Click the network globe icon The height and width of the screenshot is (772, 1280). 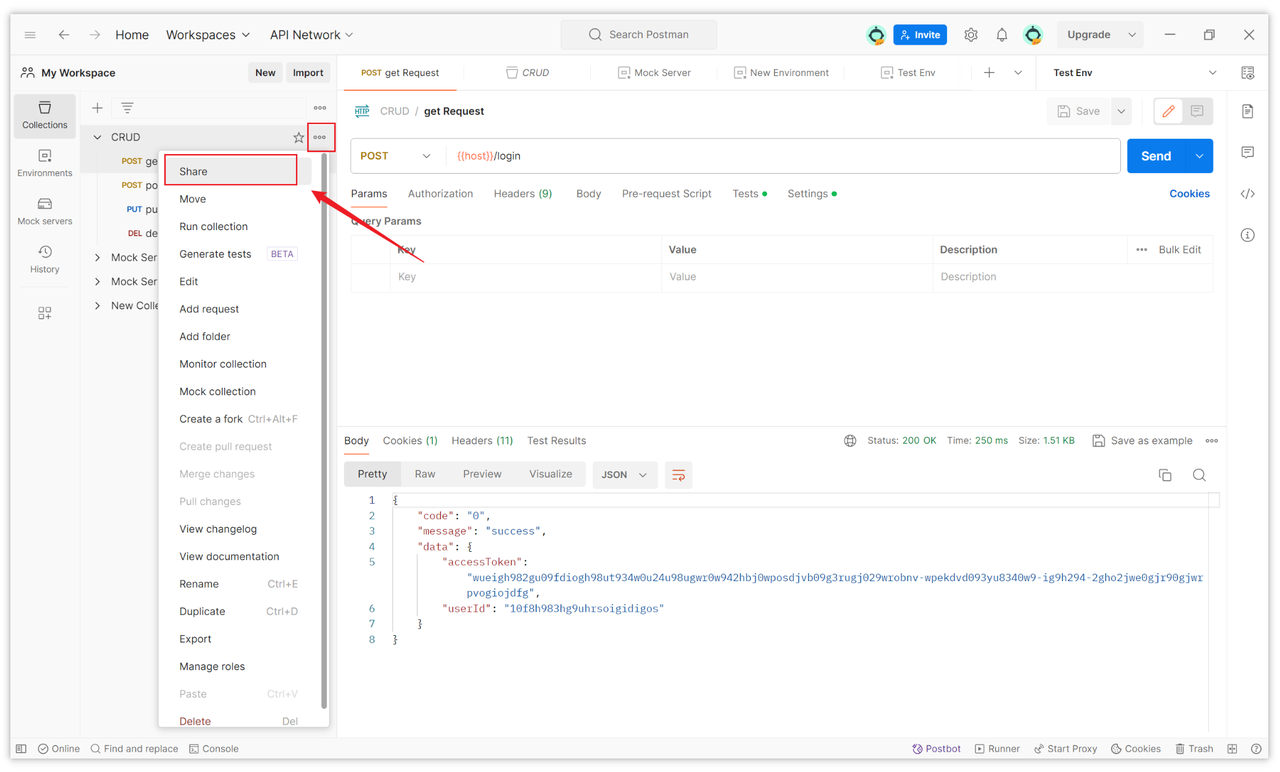point(850,441)
